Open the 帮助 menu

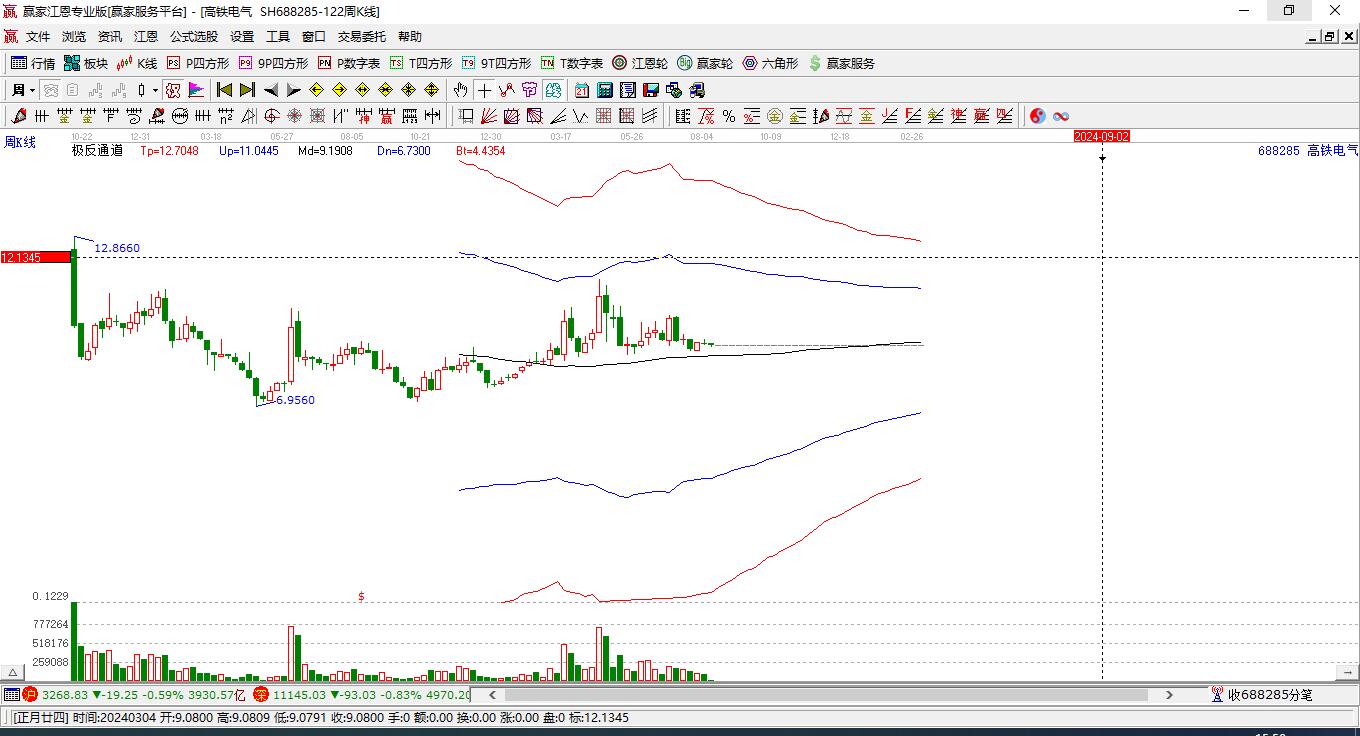coord(410,37)
